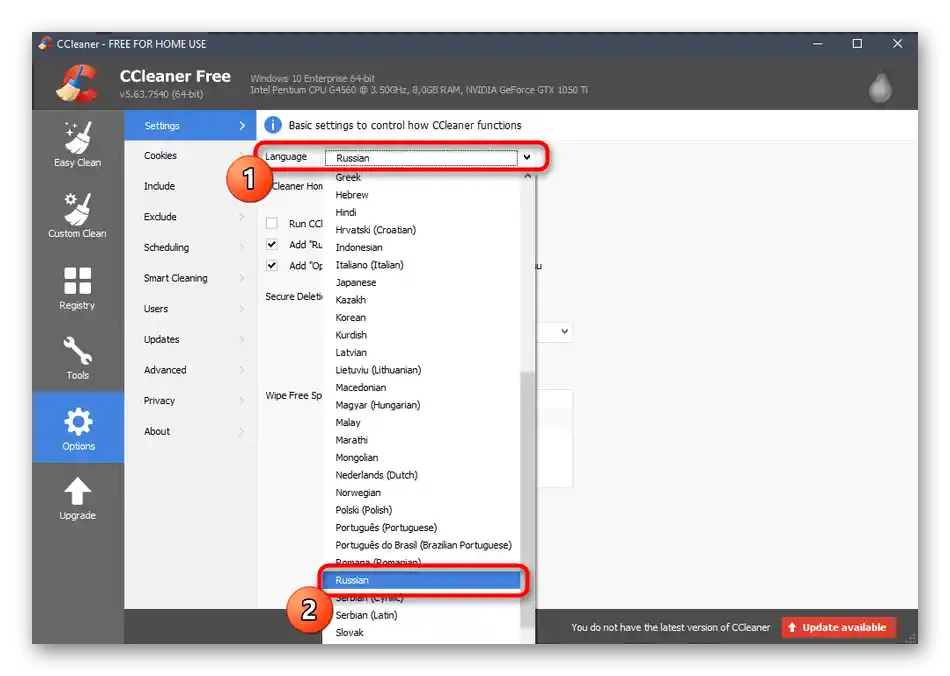
Task: Open the Advanced options page
Action: (190, 370)
